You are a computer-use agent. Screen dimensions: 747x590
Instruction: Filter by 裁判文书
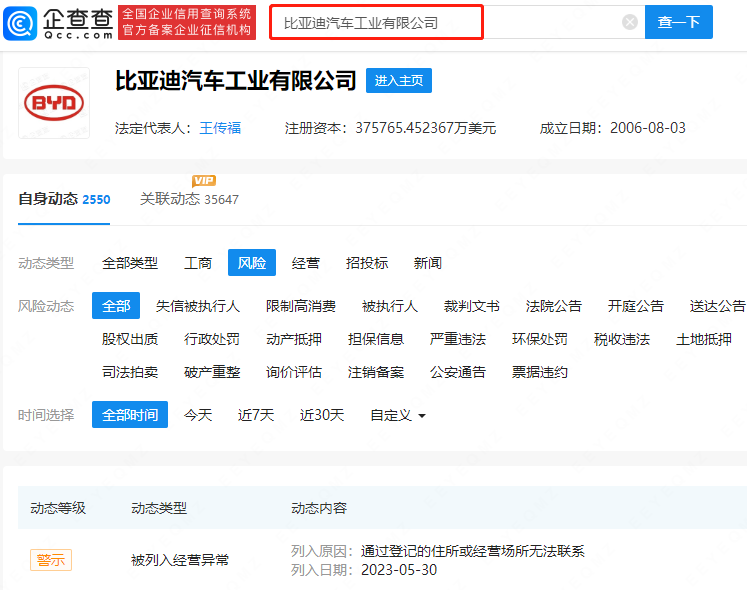[472, 305]
